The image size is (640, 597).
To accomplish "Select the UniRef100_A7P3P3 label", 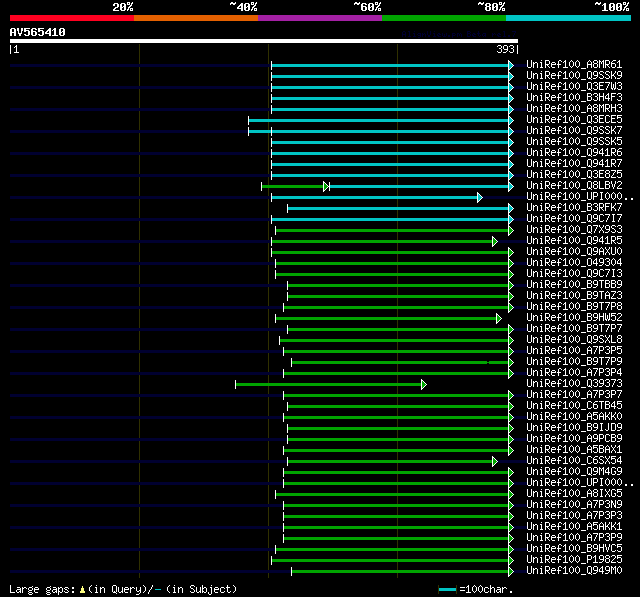I will [x=574, y=516].
